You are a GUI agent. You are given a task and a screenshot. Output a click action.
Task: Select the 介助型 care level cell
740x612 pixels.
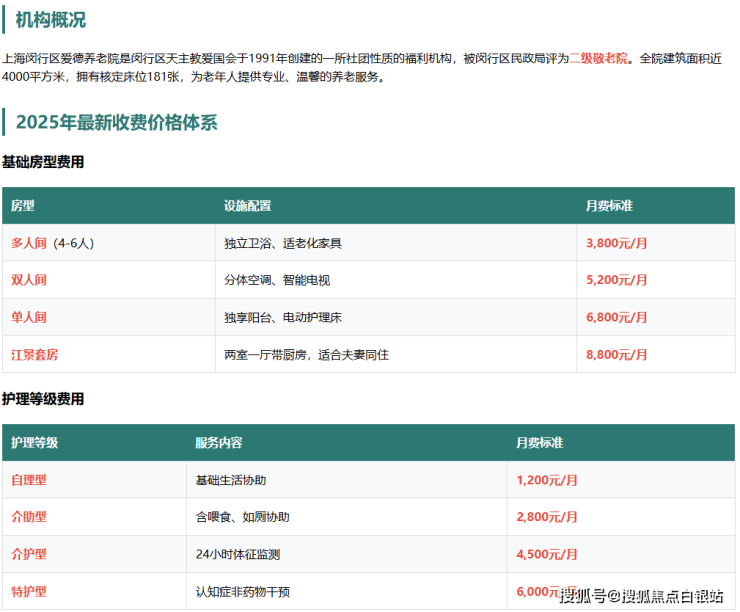[x=29, y=517]
